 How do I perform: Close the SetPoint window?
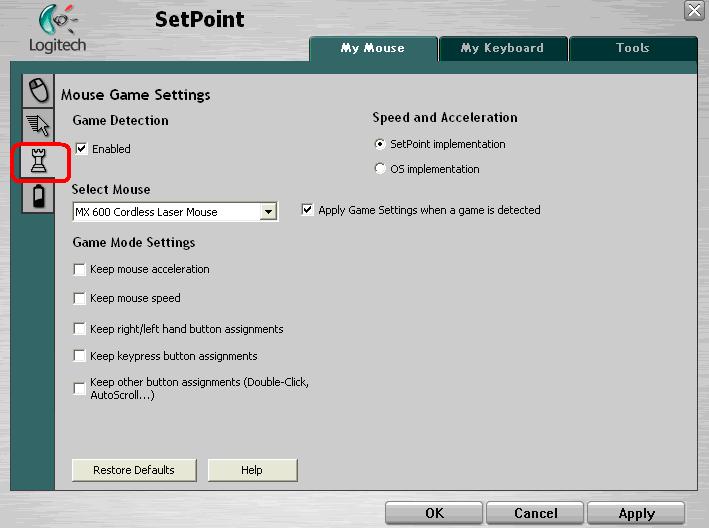(x=694, y=10)
